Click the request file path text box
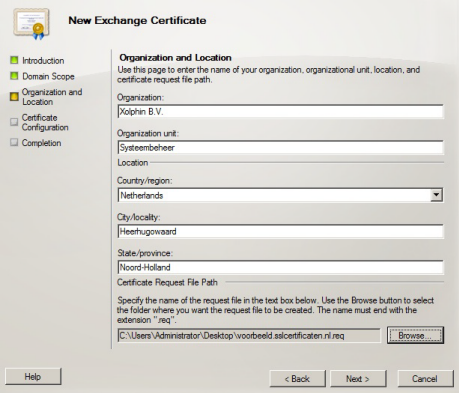 tap(249, 335)
